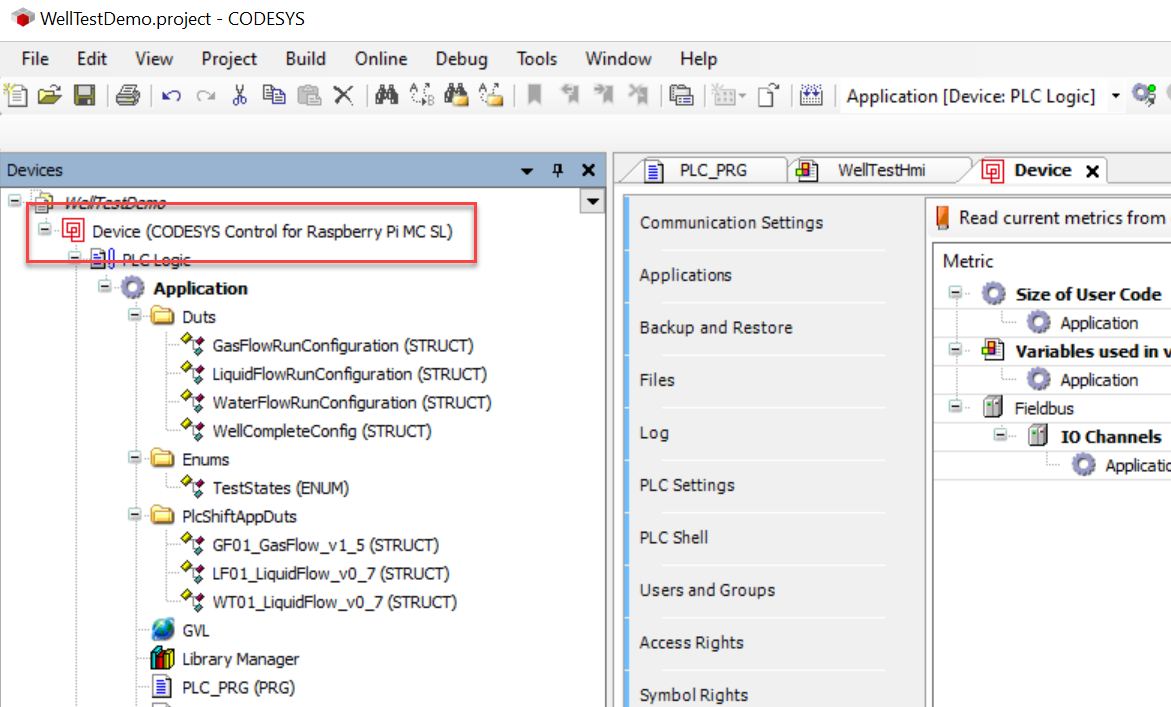Save the project with the disk icon
The width and height of the screenshot is (1171, 707).
tap(84, 96)
